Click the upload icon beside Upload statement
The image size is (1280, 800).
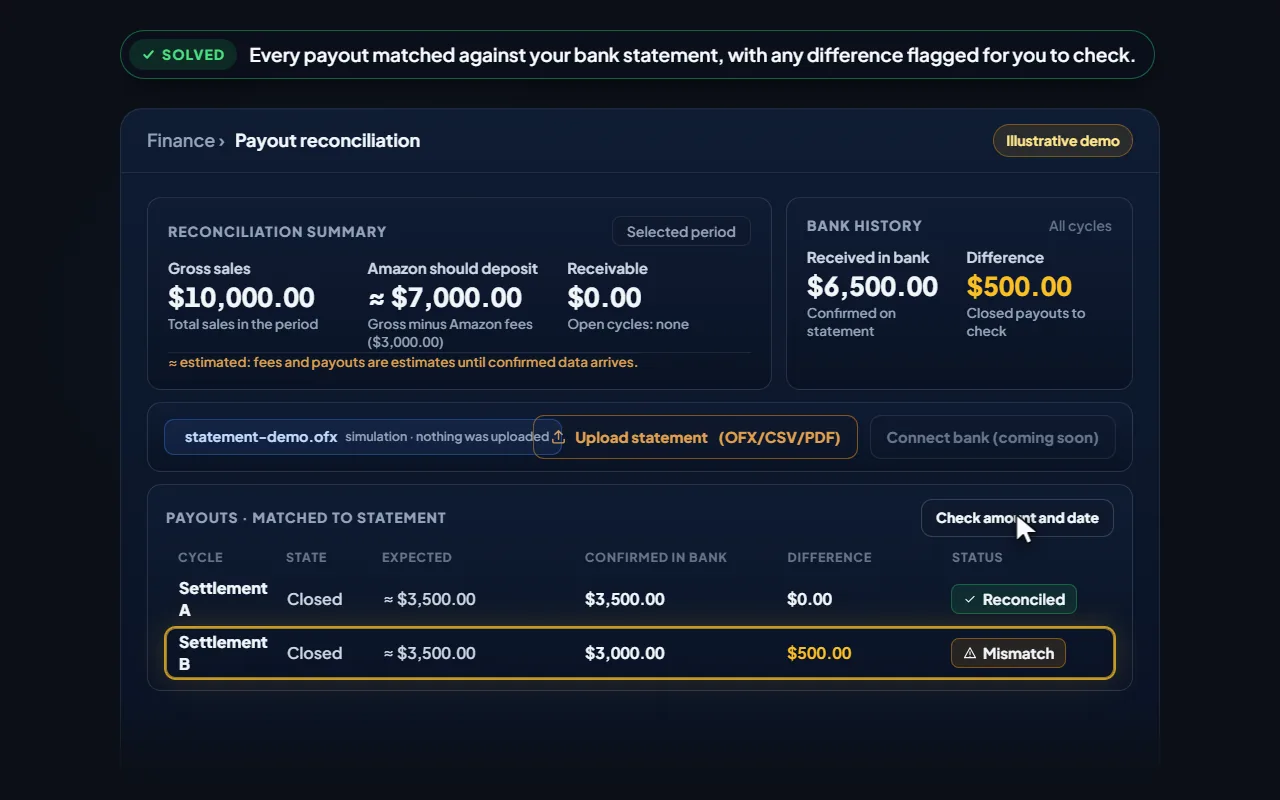pyautogui.click(x=558, y=437)
